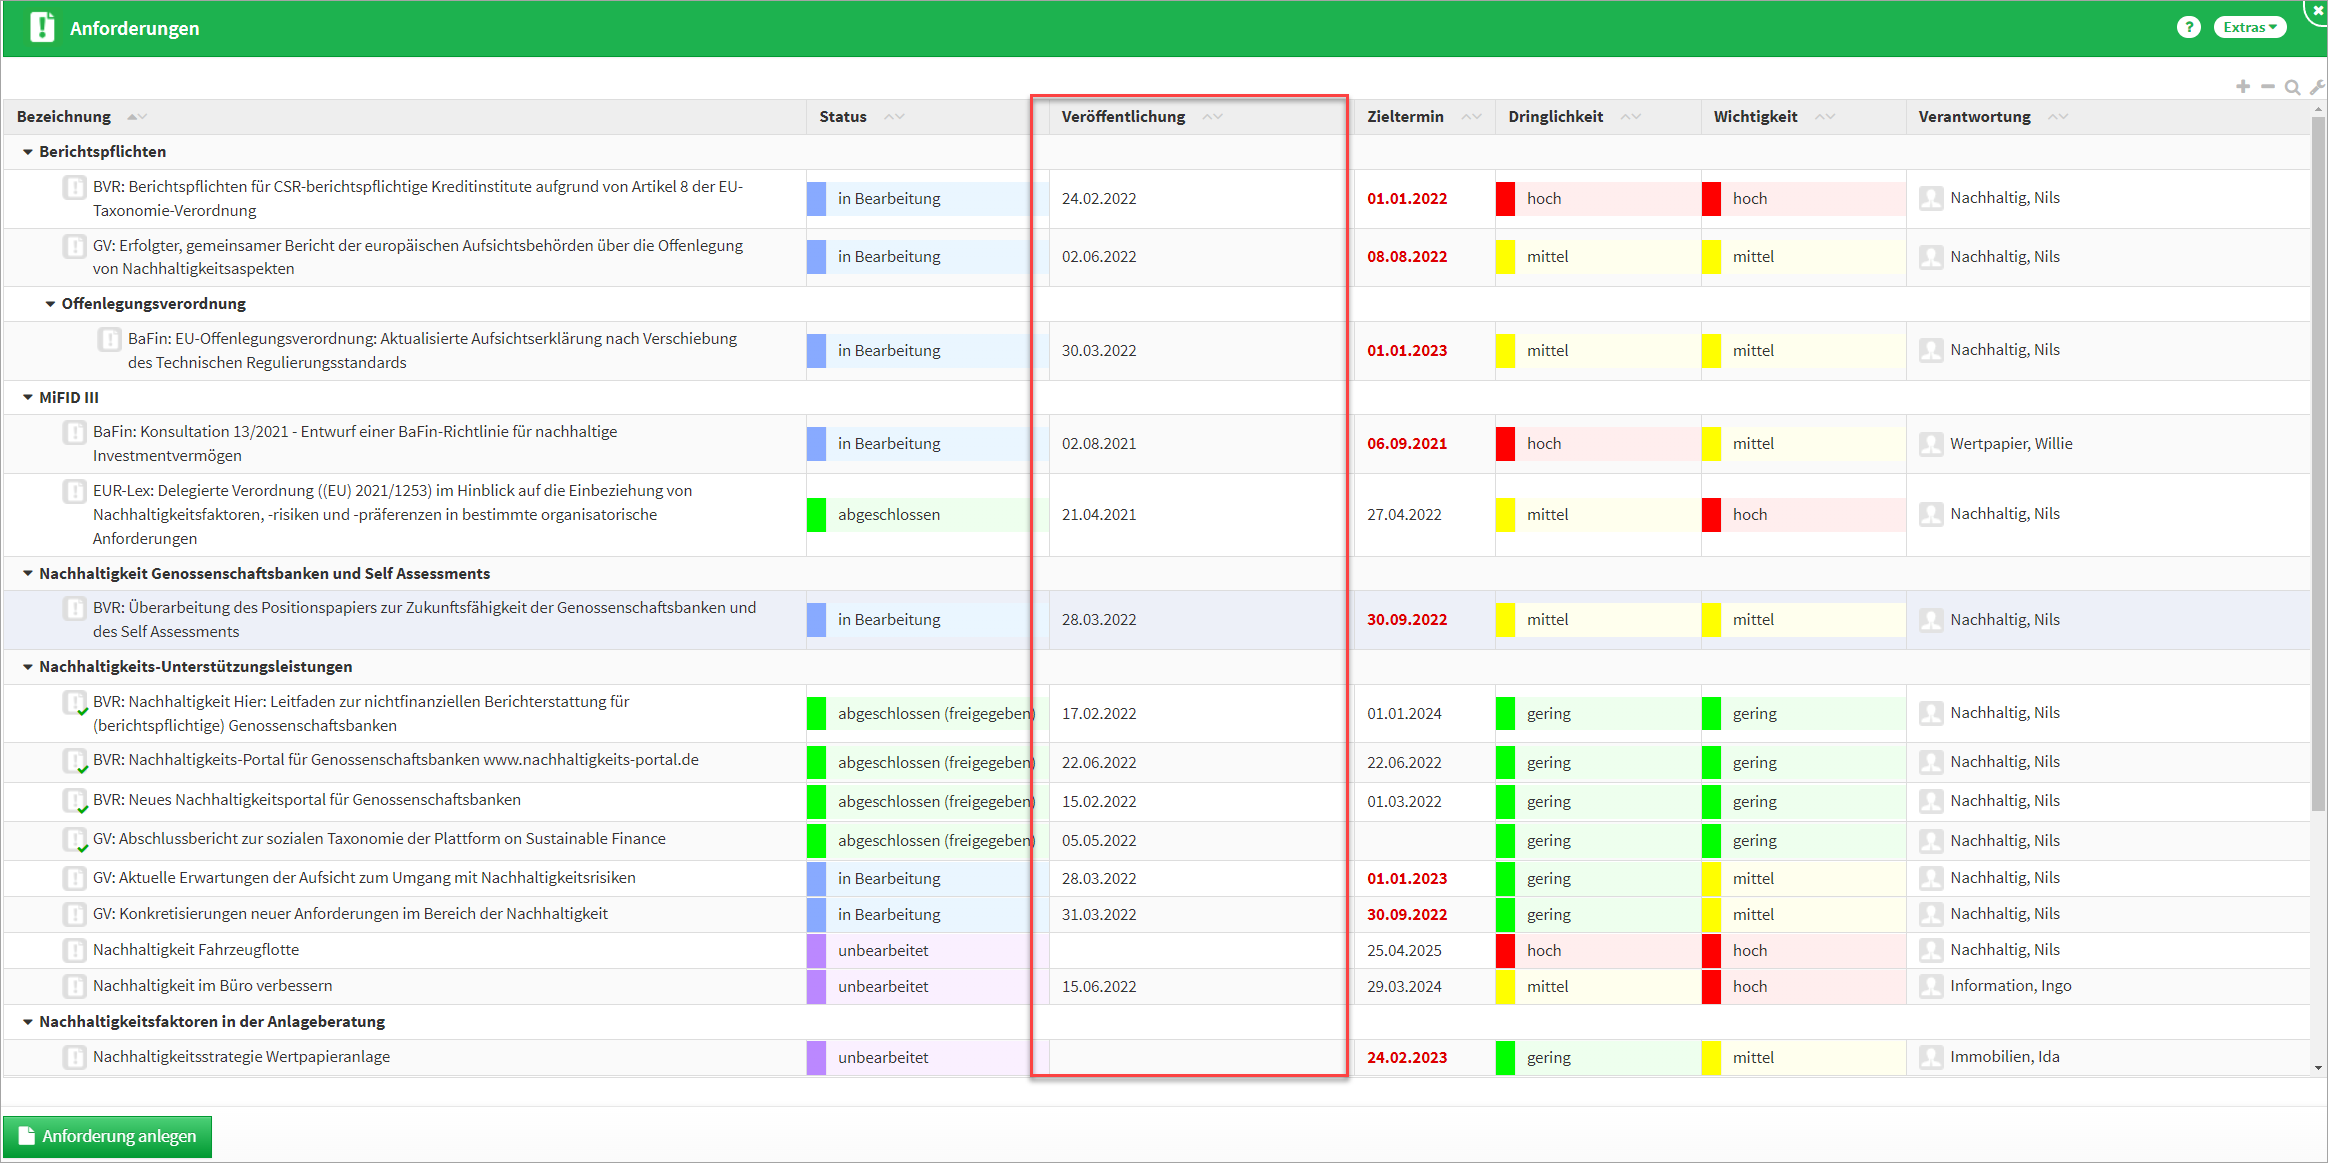Open the Extras dropdown menu
Screen dimensions: 2328x1163
(2249, 27)
